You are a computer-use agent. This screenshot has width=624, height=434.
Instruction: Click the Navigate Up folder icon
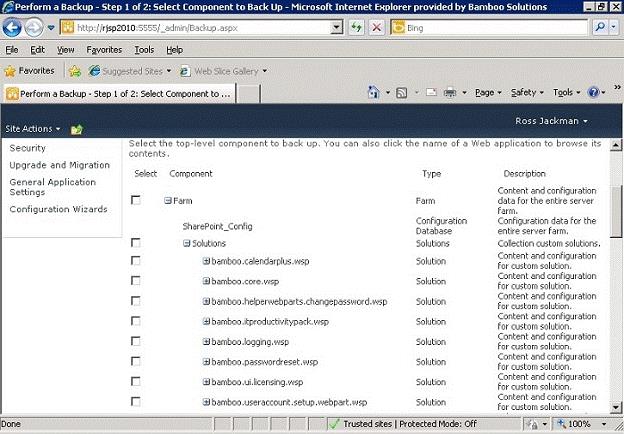(76, 129)
